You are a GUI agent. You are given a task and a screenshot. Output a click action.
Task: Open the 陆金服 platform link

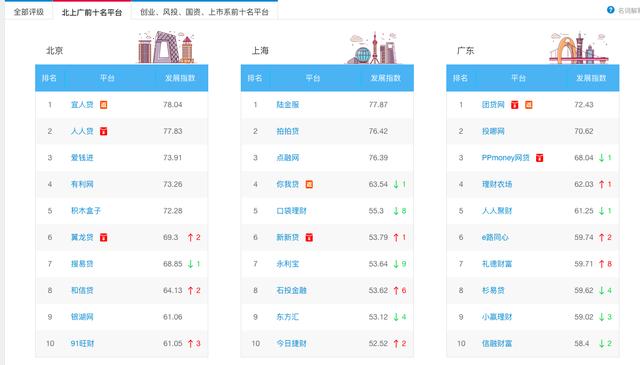click(x=288, y=105)
